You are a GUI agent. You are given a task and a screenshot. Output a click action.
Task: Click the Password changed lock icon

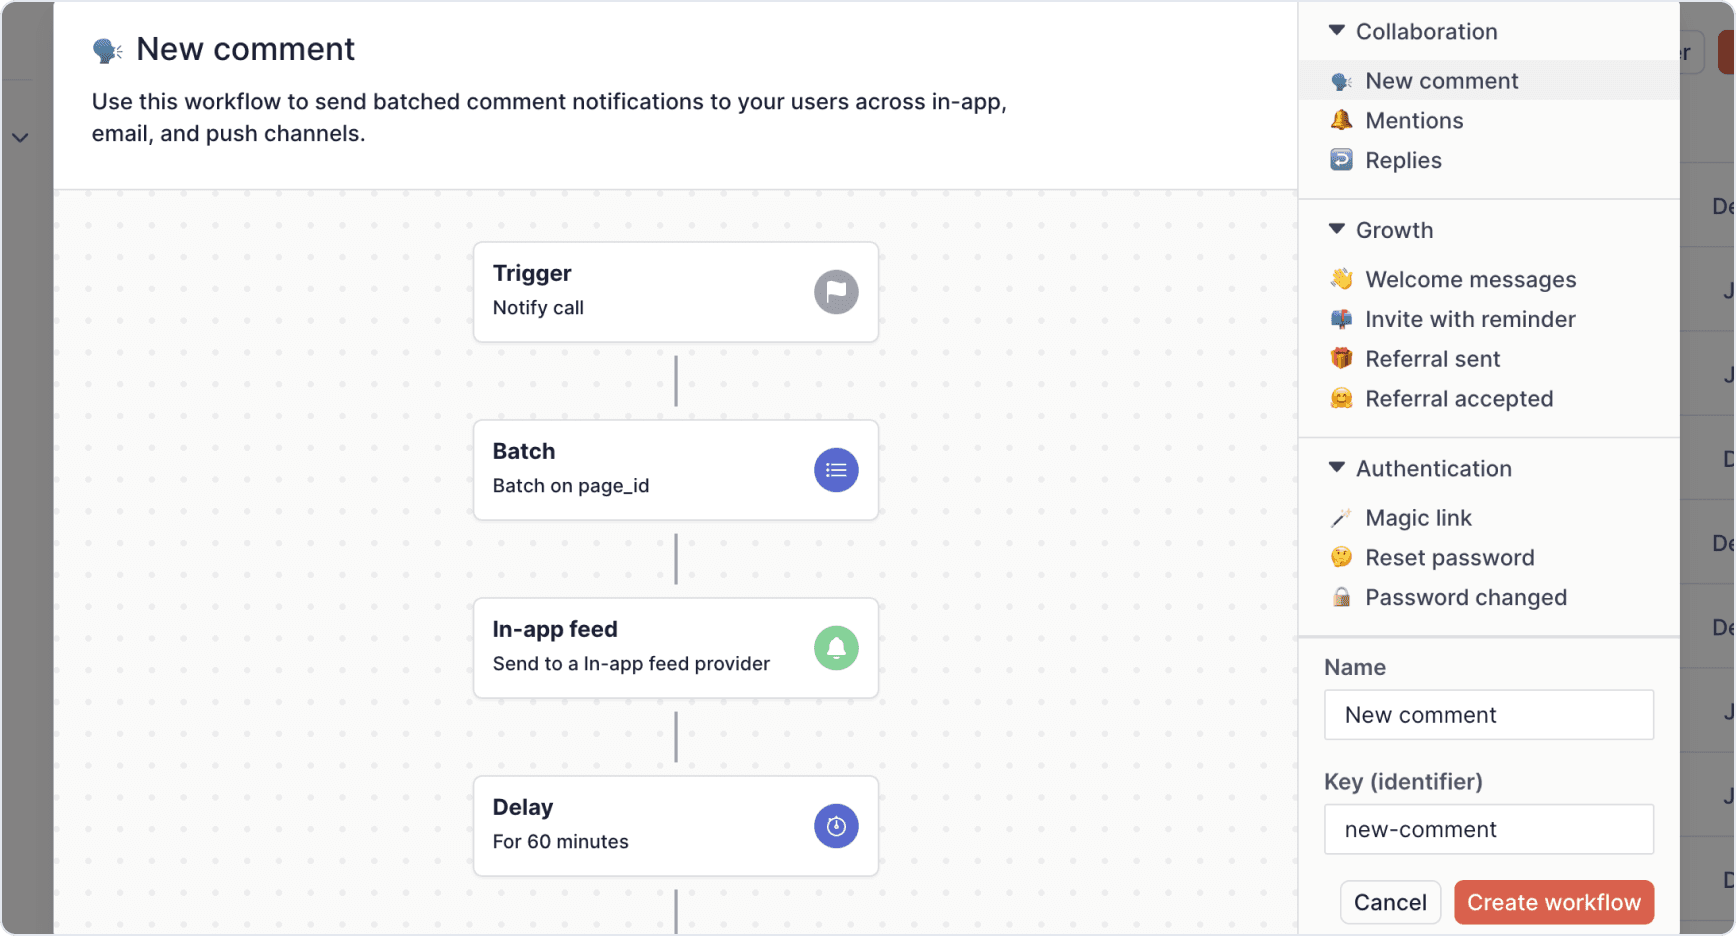coord(1341,598)
